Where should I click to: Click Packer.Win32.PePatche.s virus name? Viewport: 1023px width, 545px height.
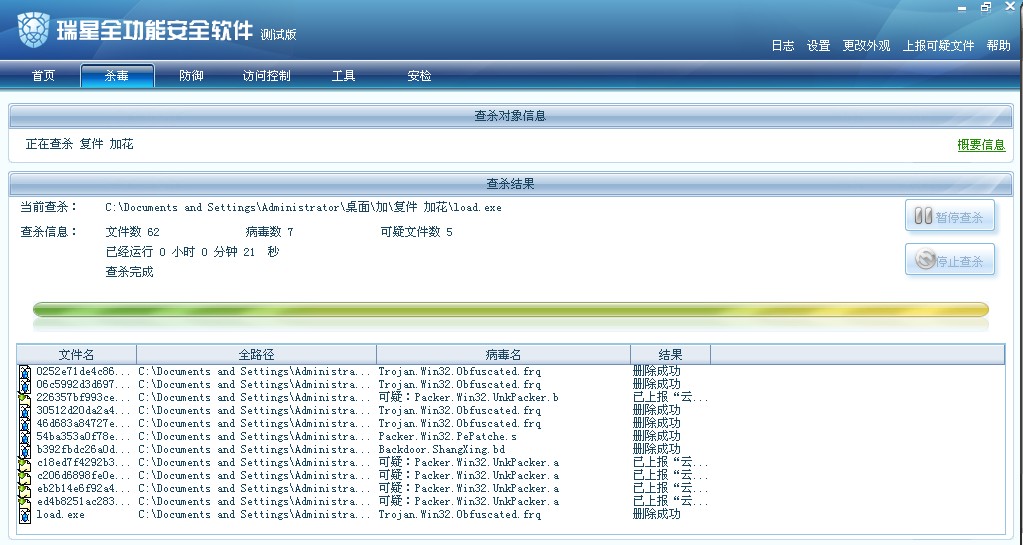pyautogui.click(x=448, y=437)
